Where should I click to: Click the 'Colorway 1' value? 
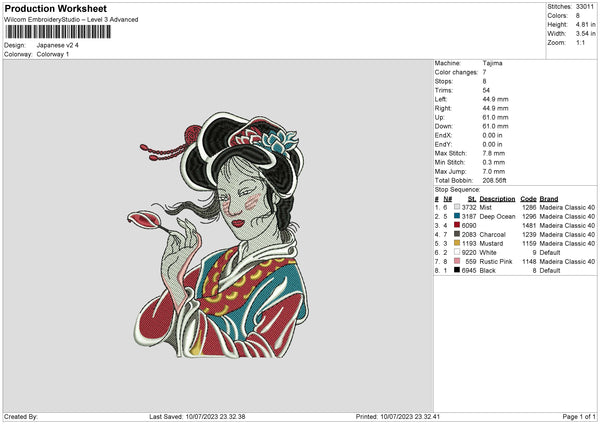(53, 54)
